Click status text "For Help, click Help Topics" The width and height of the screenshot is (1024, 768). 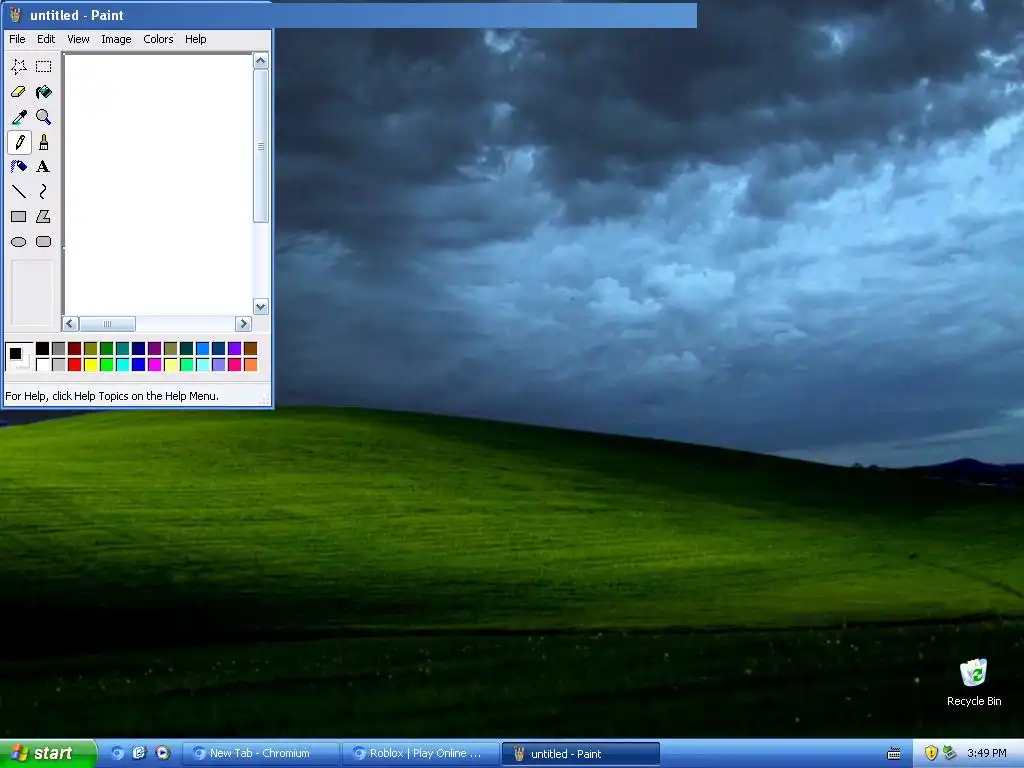click(112, 396)
